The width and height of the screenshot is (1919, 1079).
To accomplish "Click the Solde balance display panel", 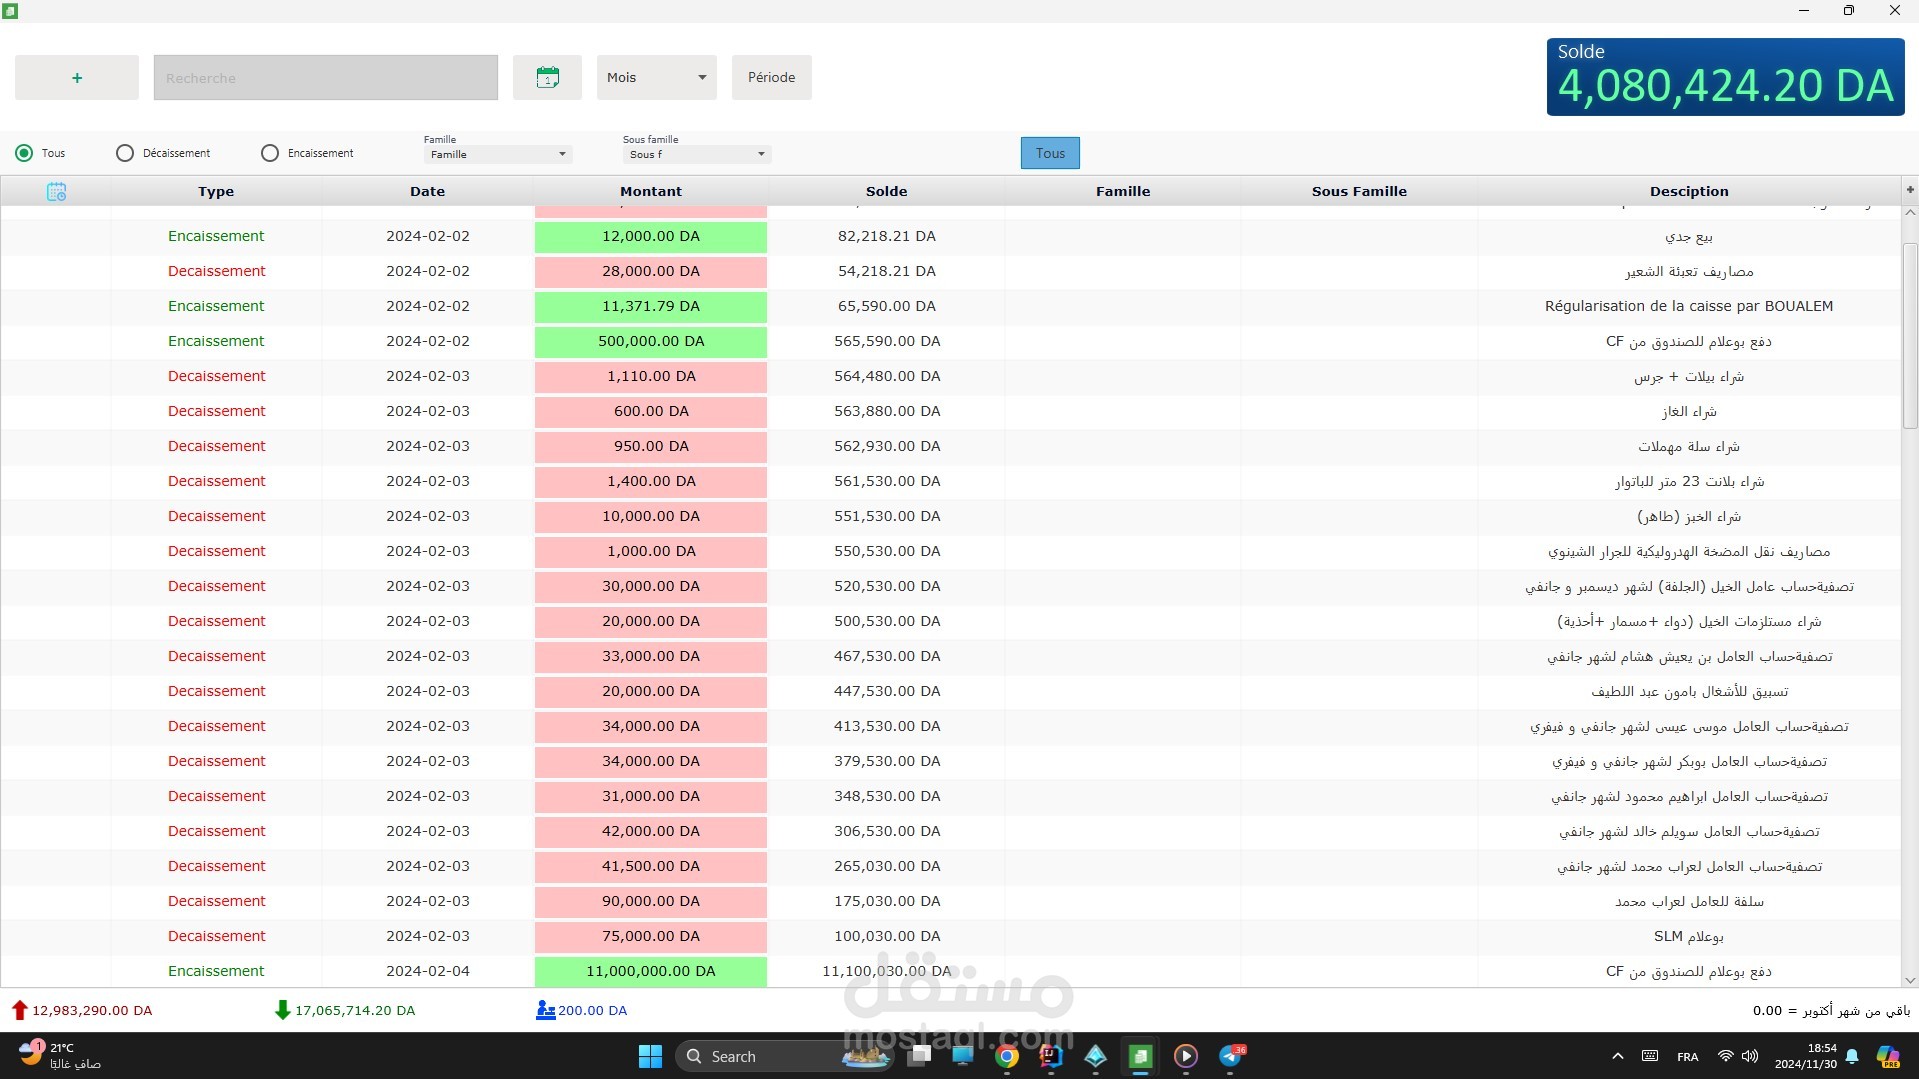I will click(x=1725, y=77).
